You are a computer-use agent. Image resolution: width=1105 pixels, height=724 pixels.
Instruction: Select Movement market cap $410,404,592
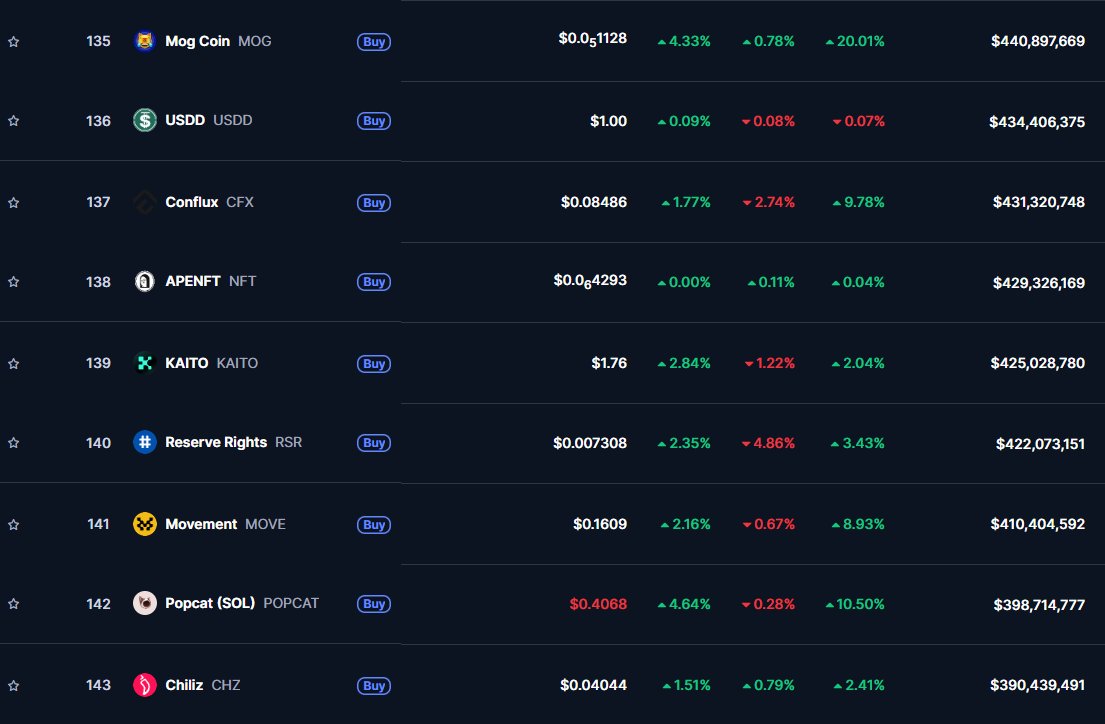click(x=1037, y=524)
